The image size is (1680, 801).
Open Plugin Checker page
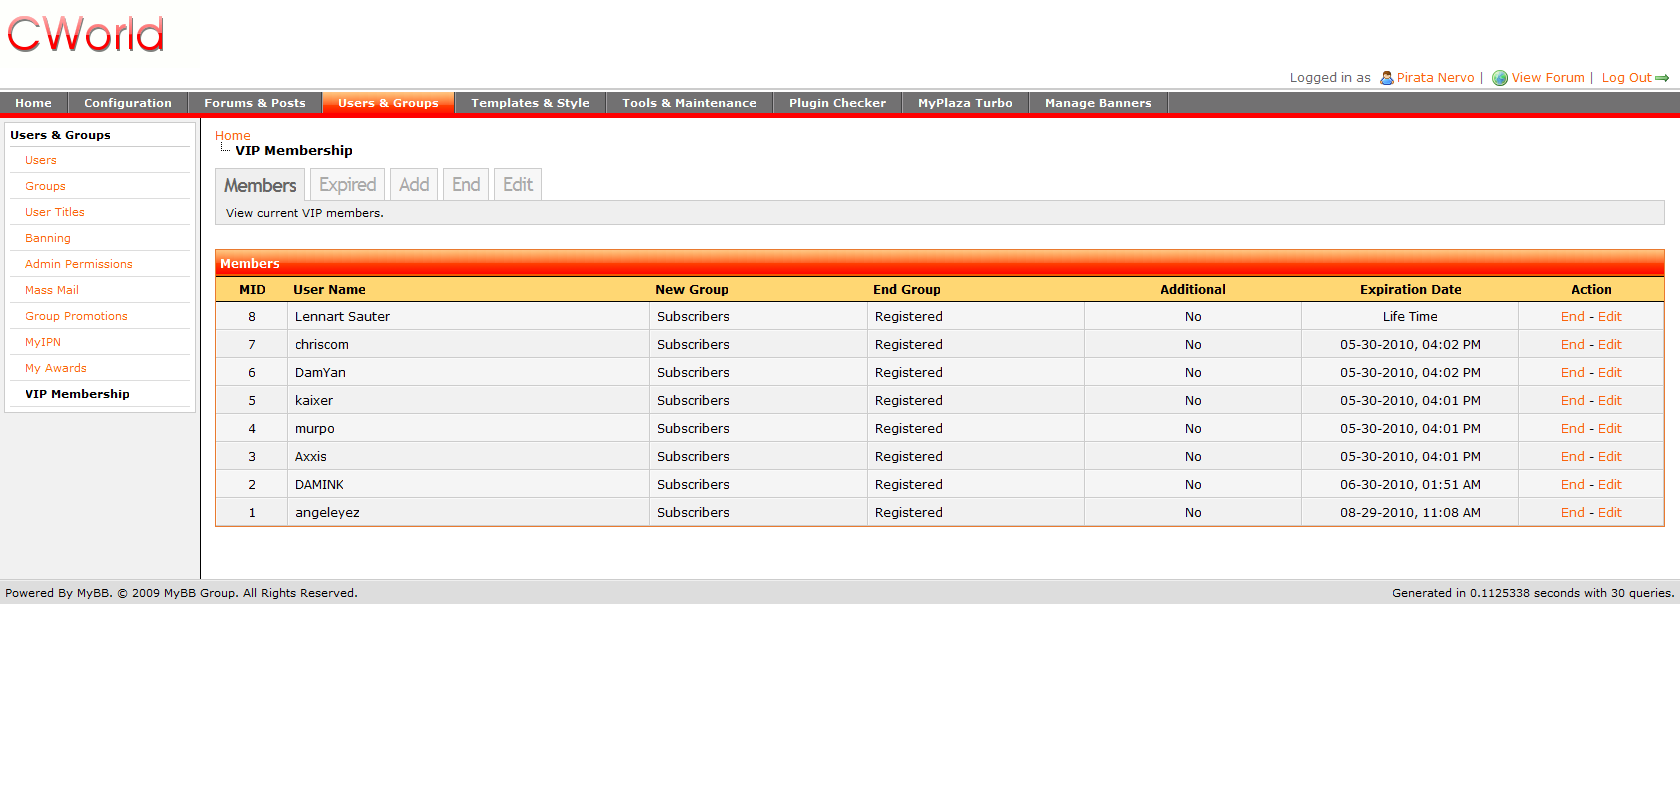[837, 103]
